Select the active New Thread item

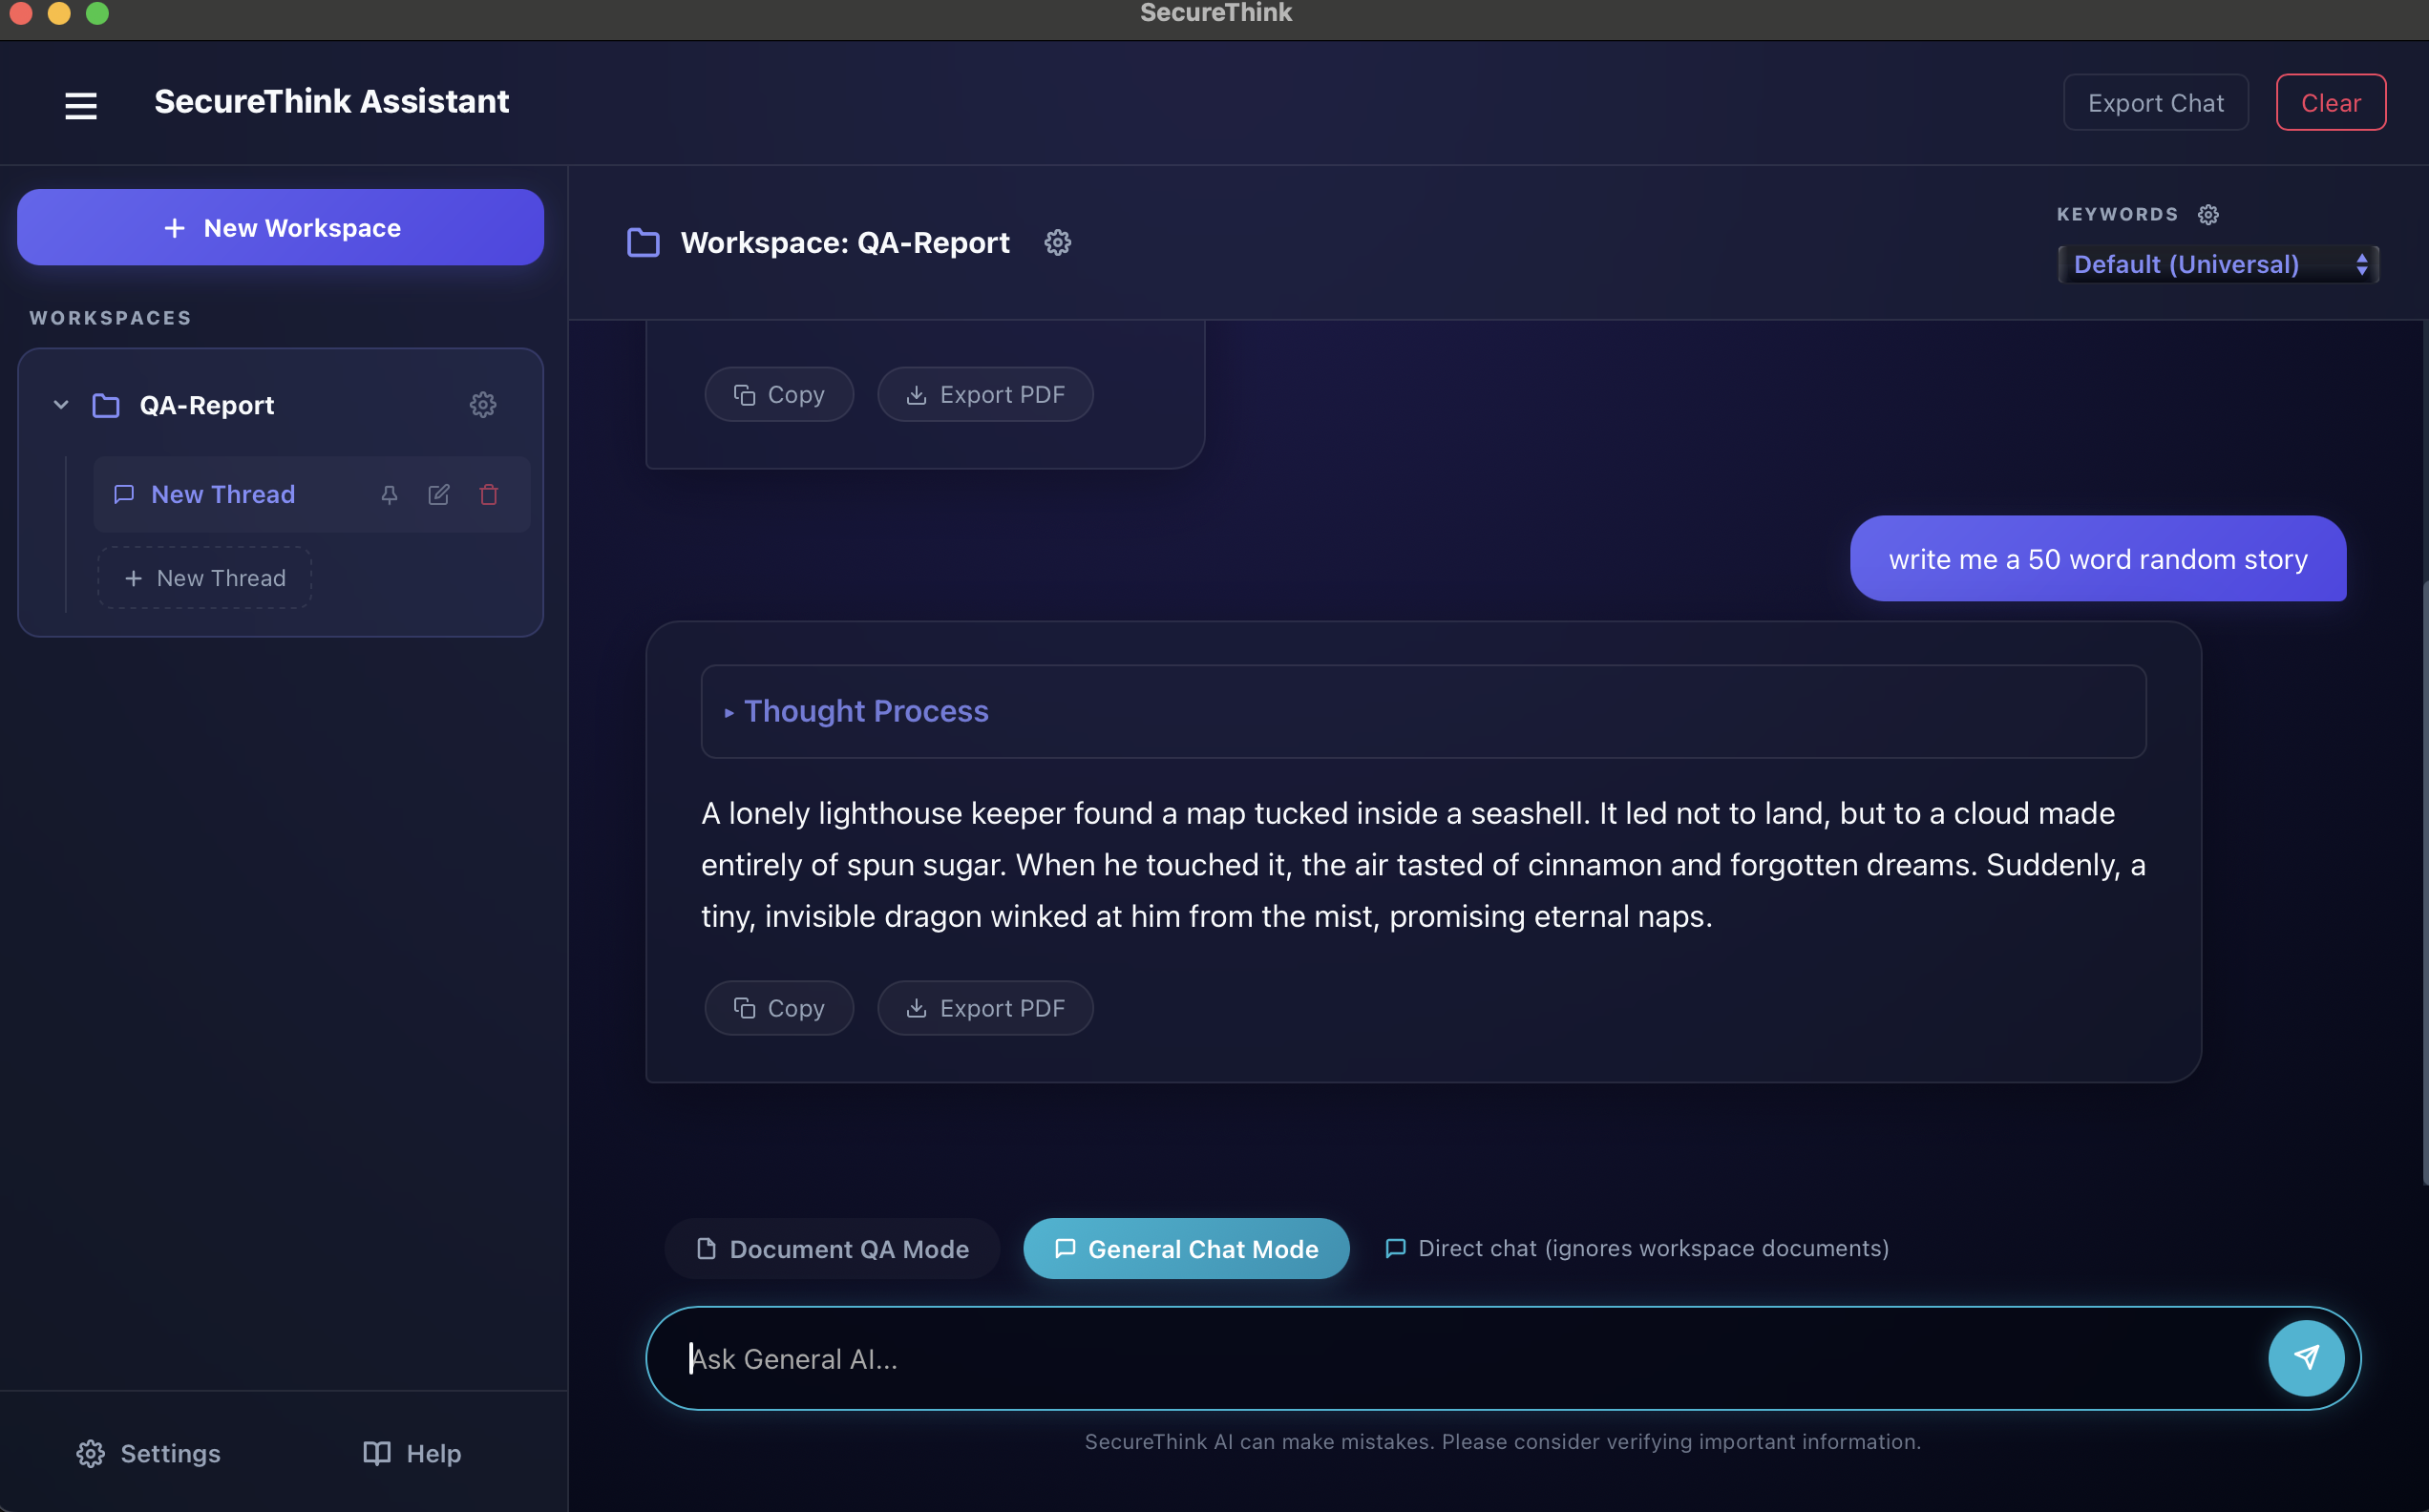point(311,494)
